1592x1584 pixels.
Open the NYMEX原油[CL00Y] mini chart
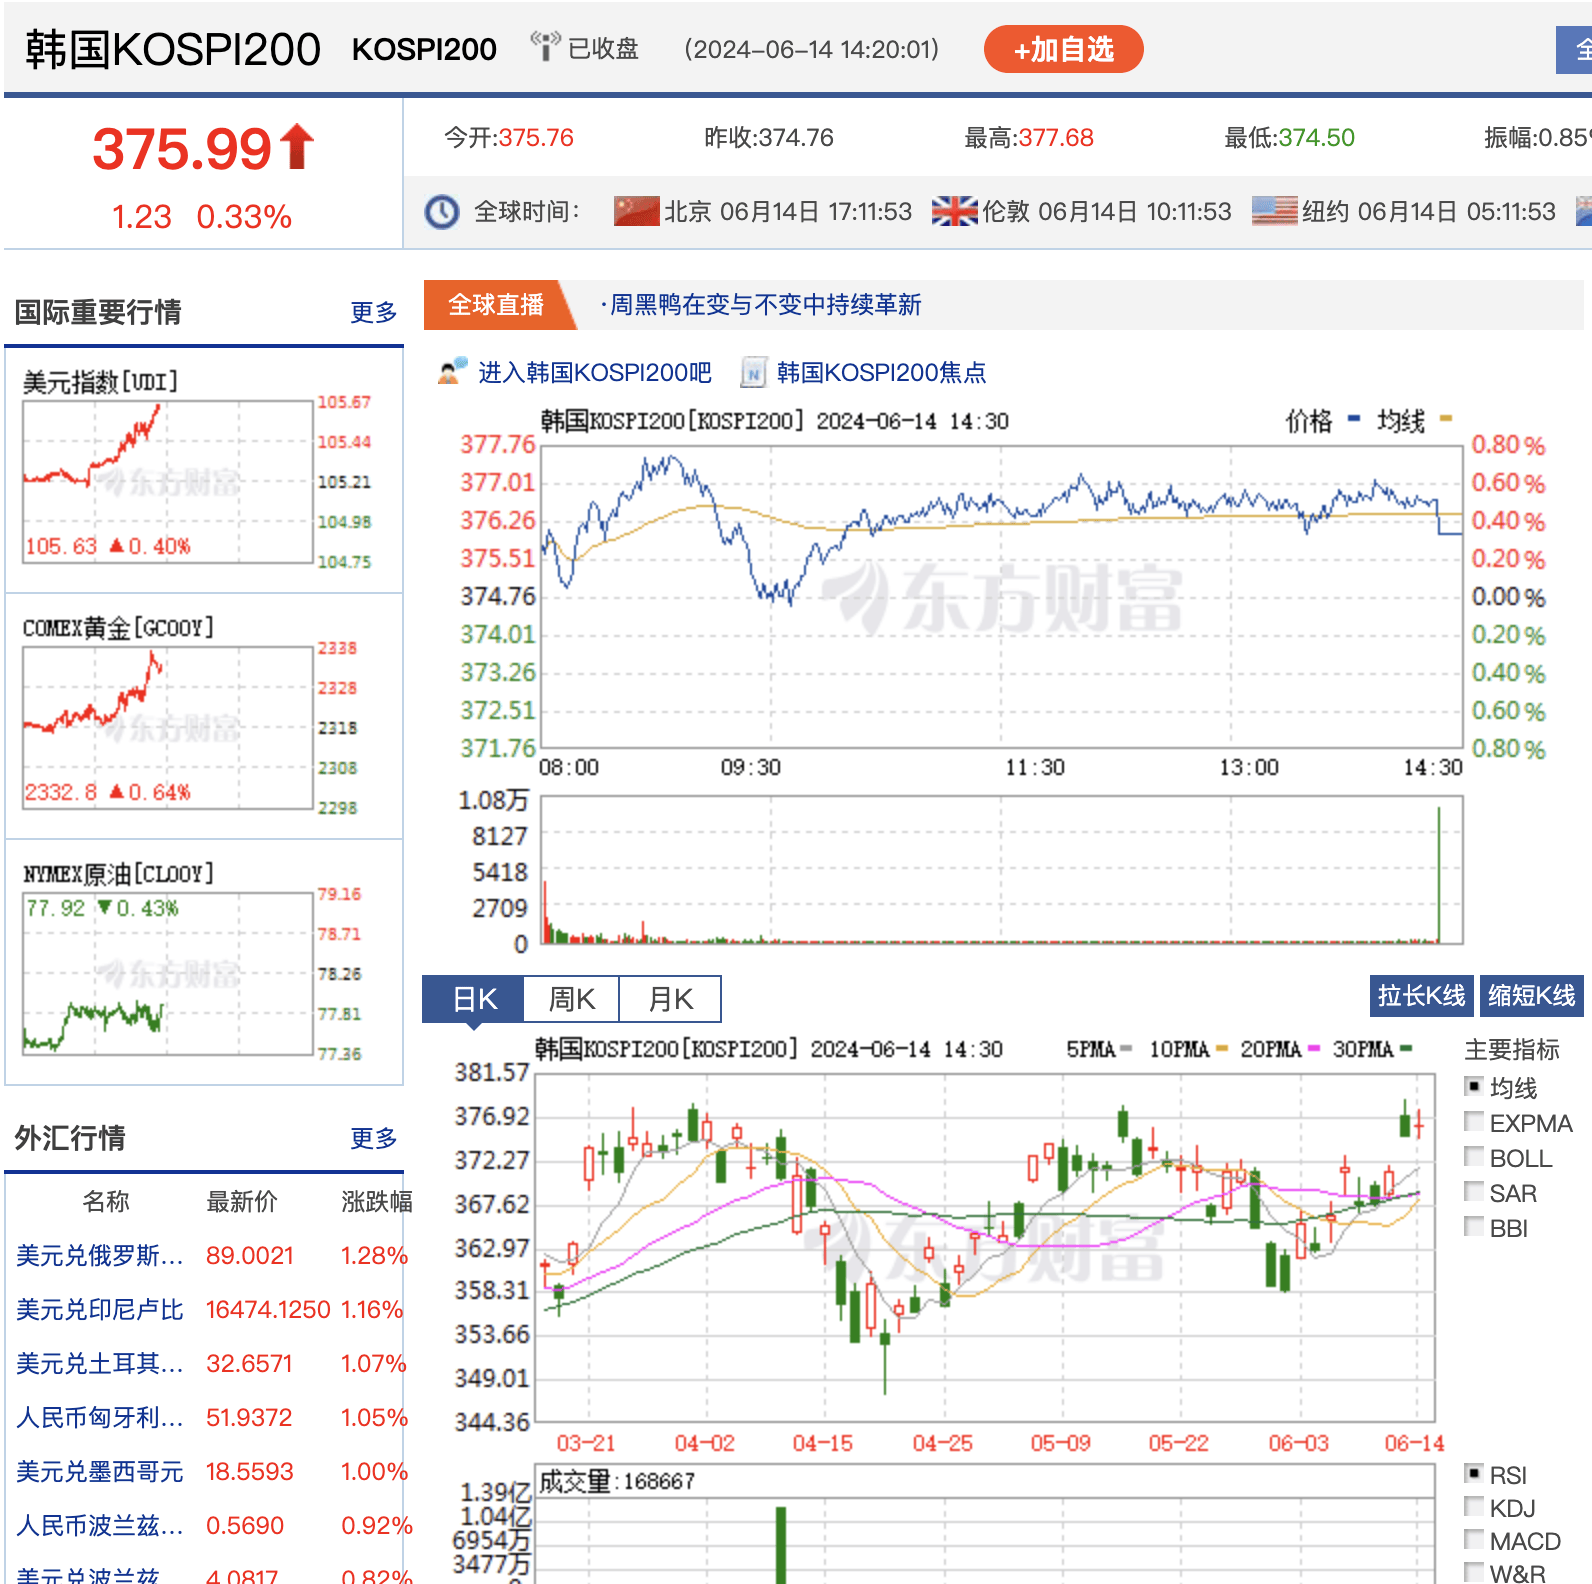point(204,963)
